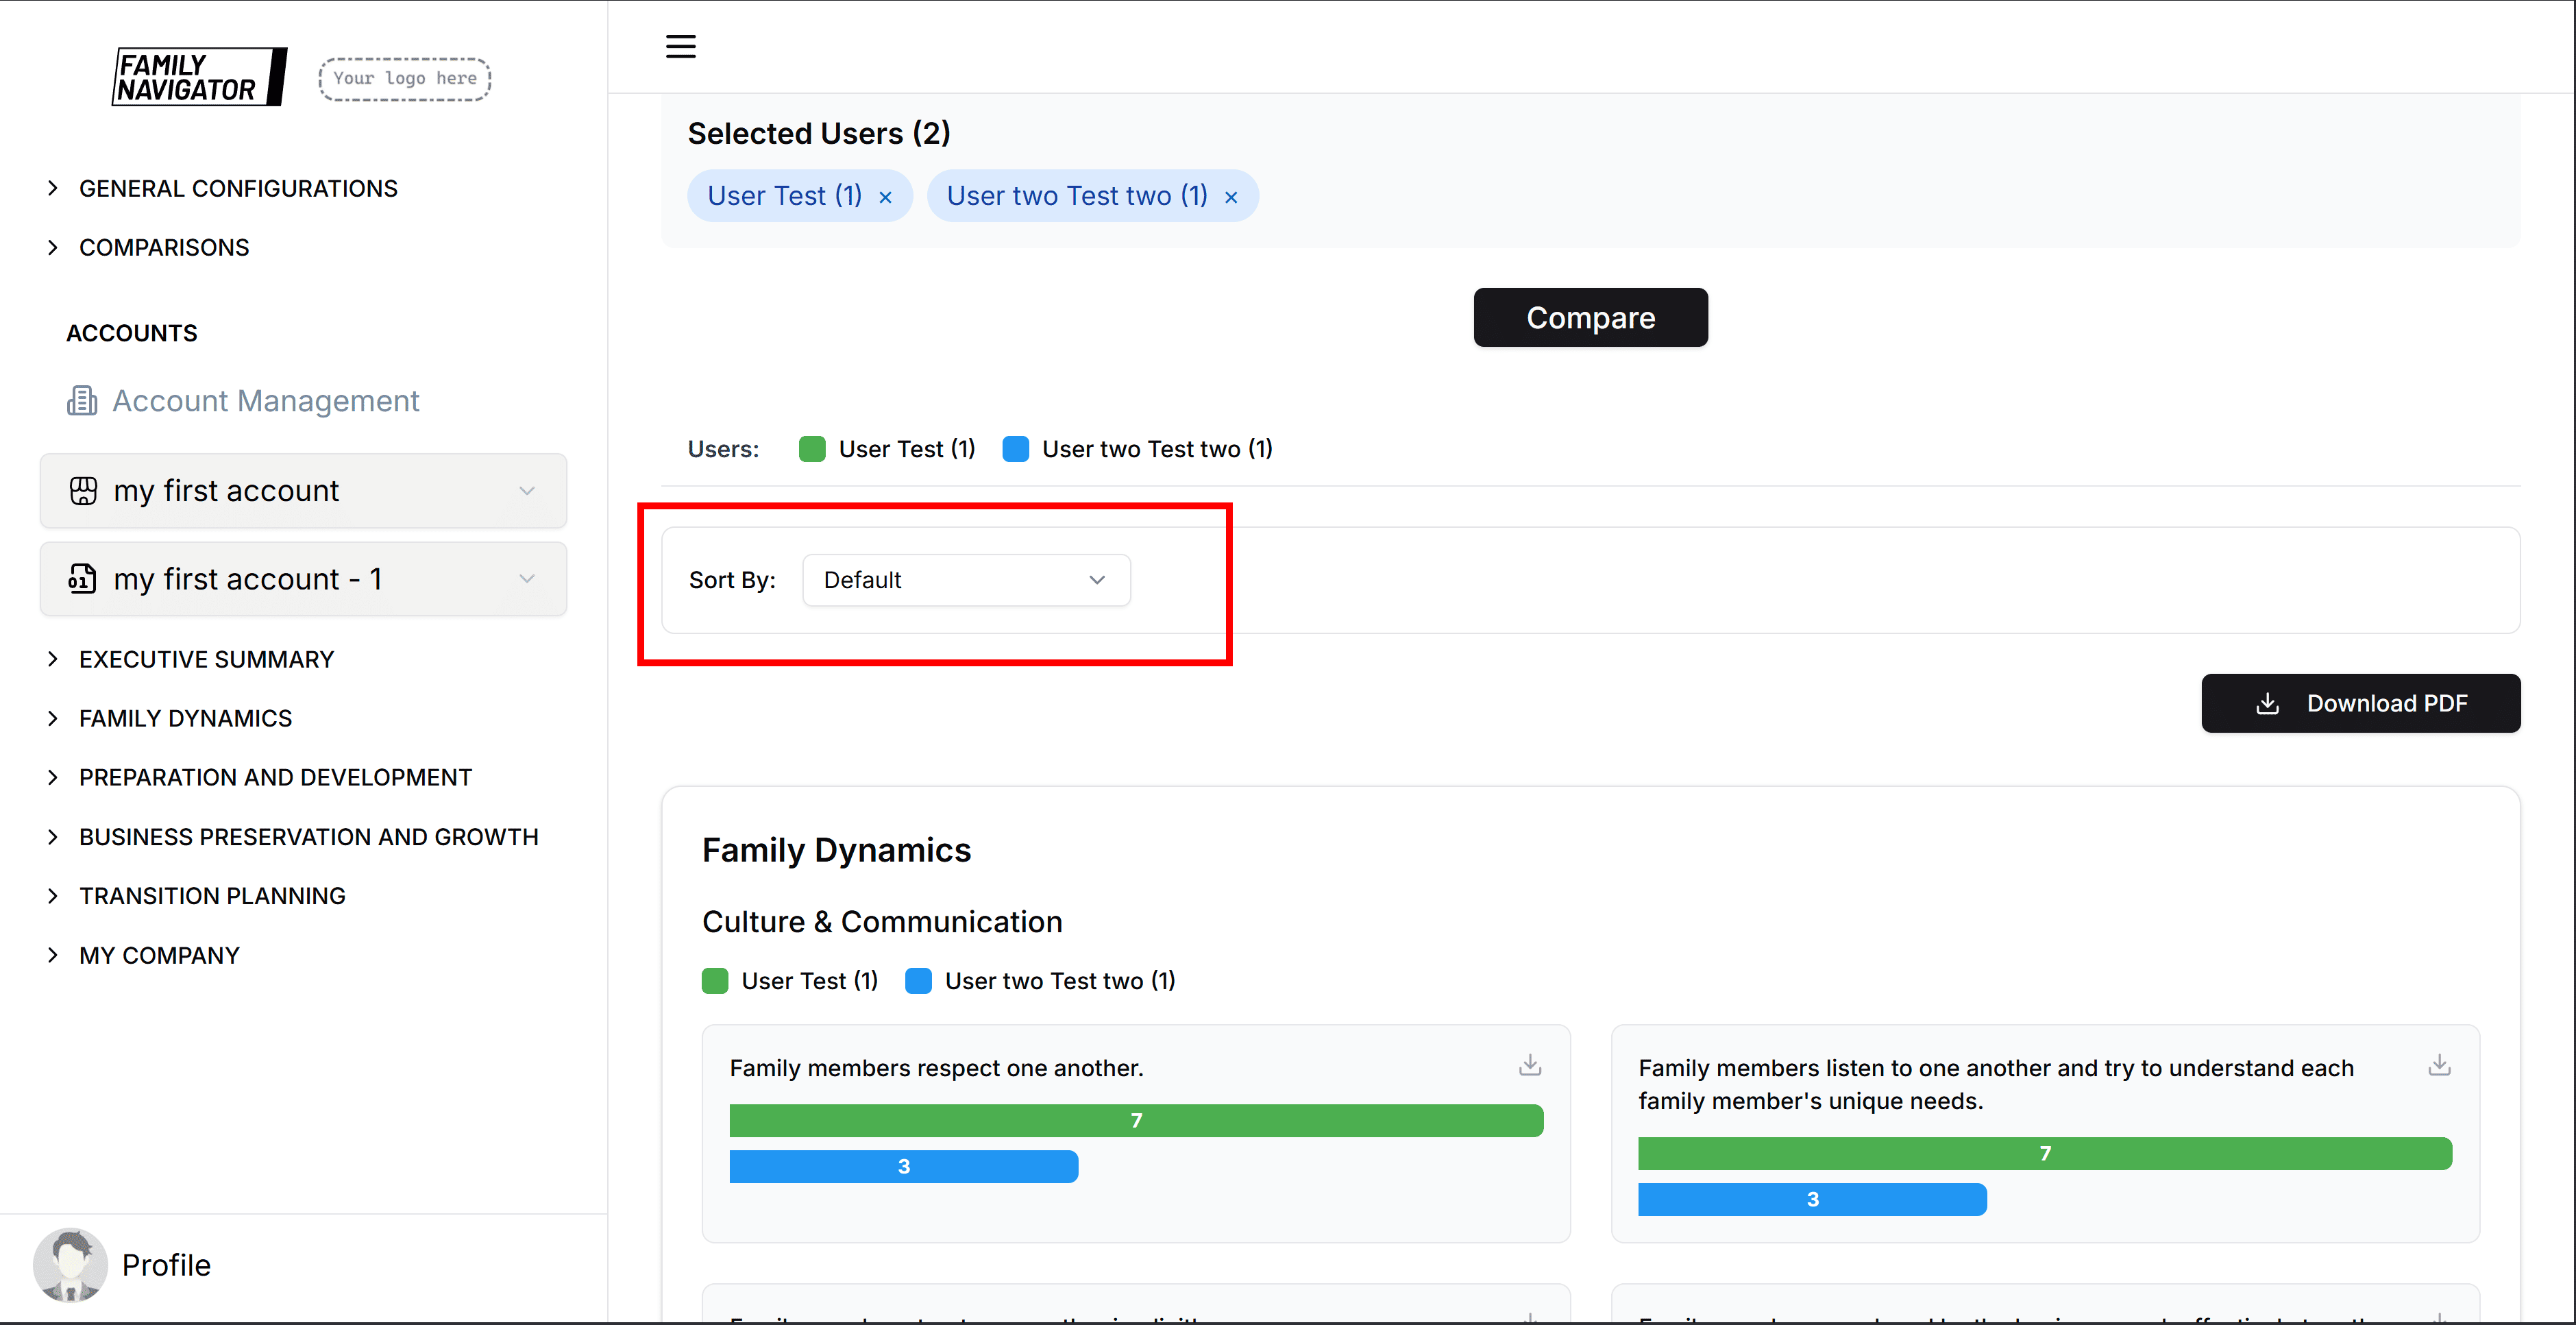The width and height of the screenshot is (2576, 1325).
Task: Expand TRANSITION PLANNING menu item
Action: pyautogui.click(x=212, y=895)
